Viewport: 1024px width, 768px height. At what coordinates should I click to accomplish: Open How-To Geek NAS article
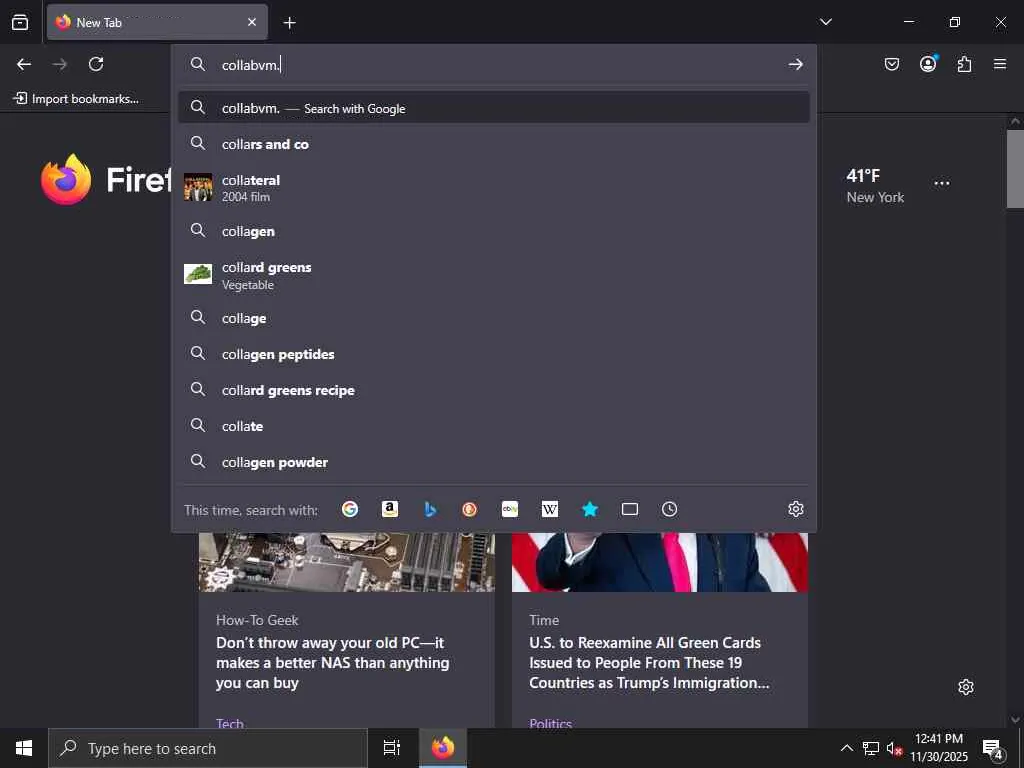pyautogui.click(x=332, y=662)
